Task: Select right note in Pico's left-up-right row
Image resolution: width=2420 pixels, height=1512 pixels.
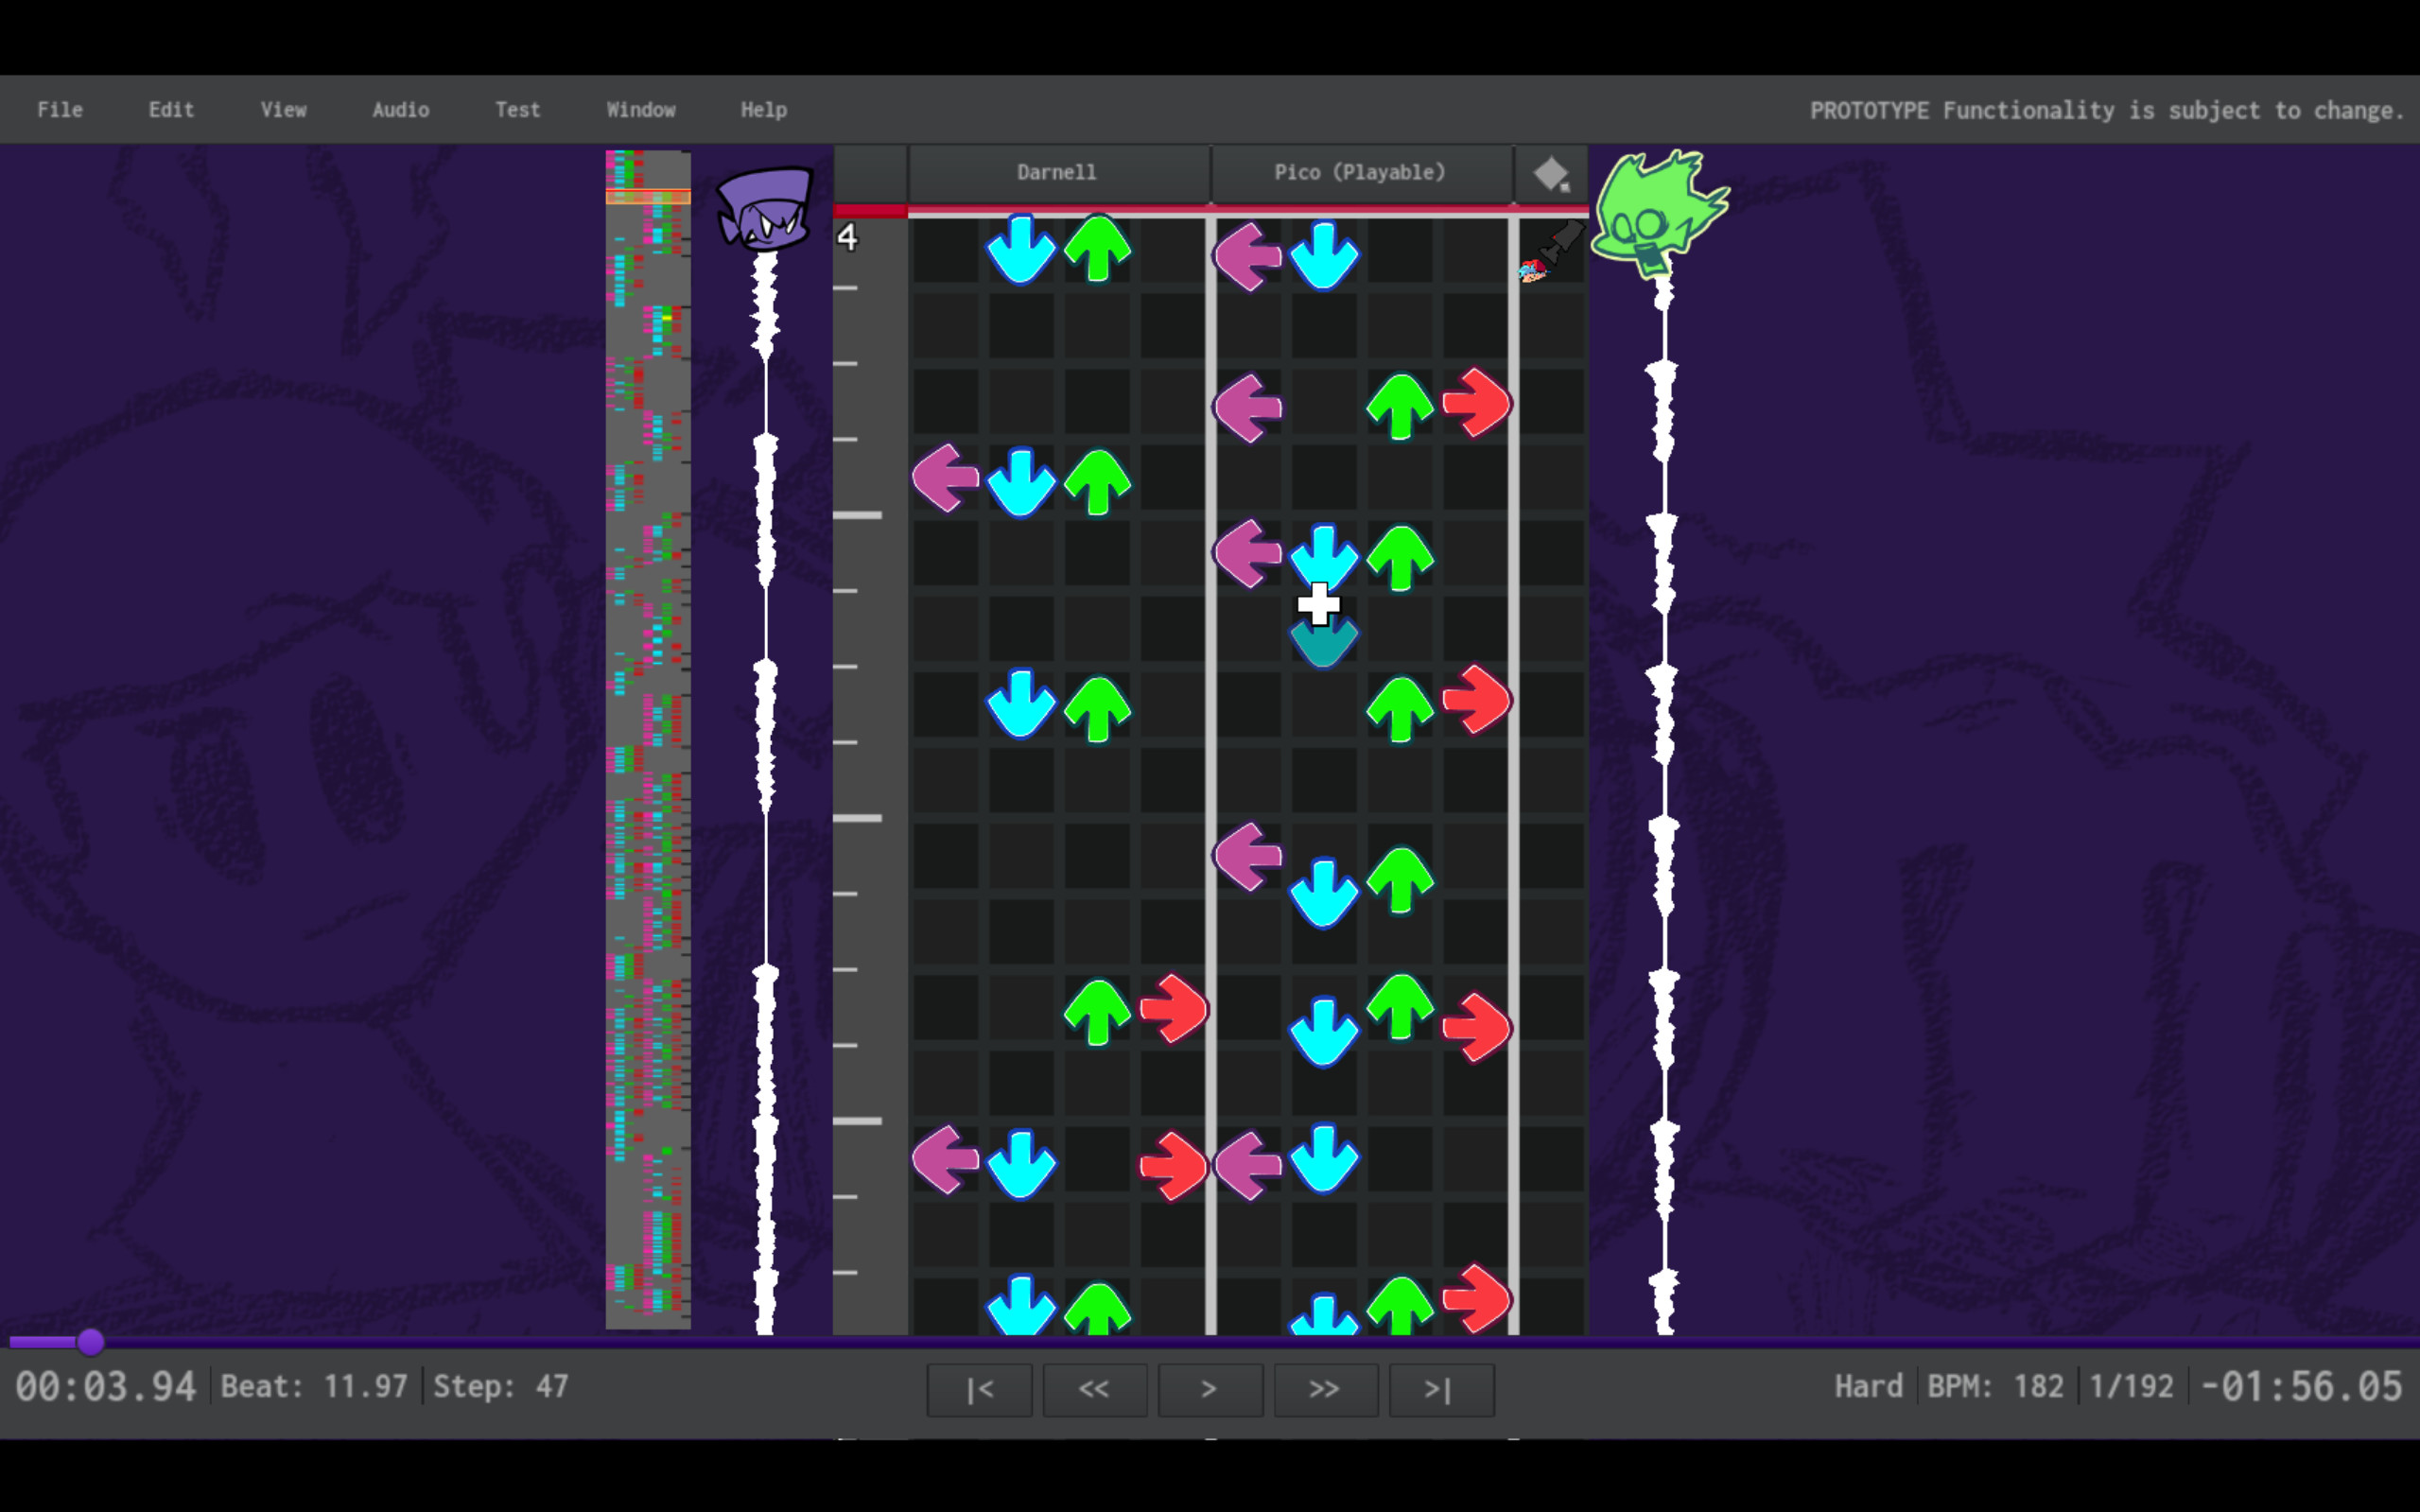Action: (1477, 403)
